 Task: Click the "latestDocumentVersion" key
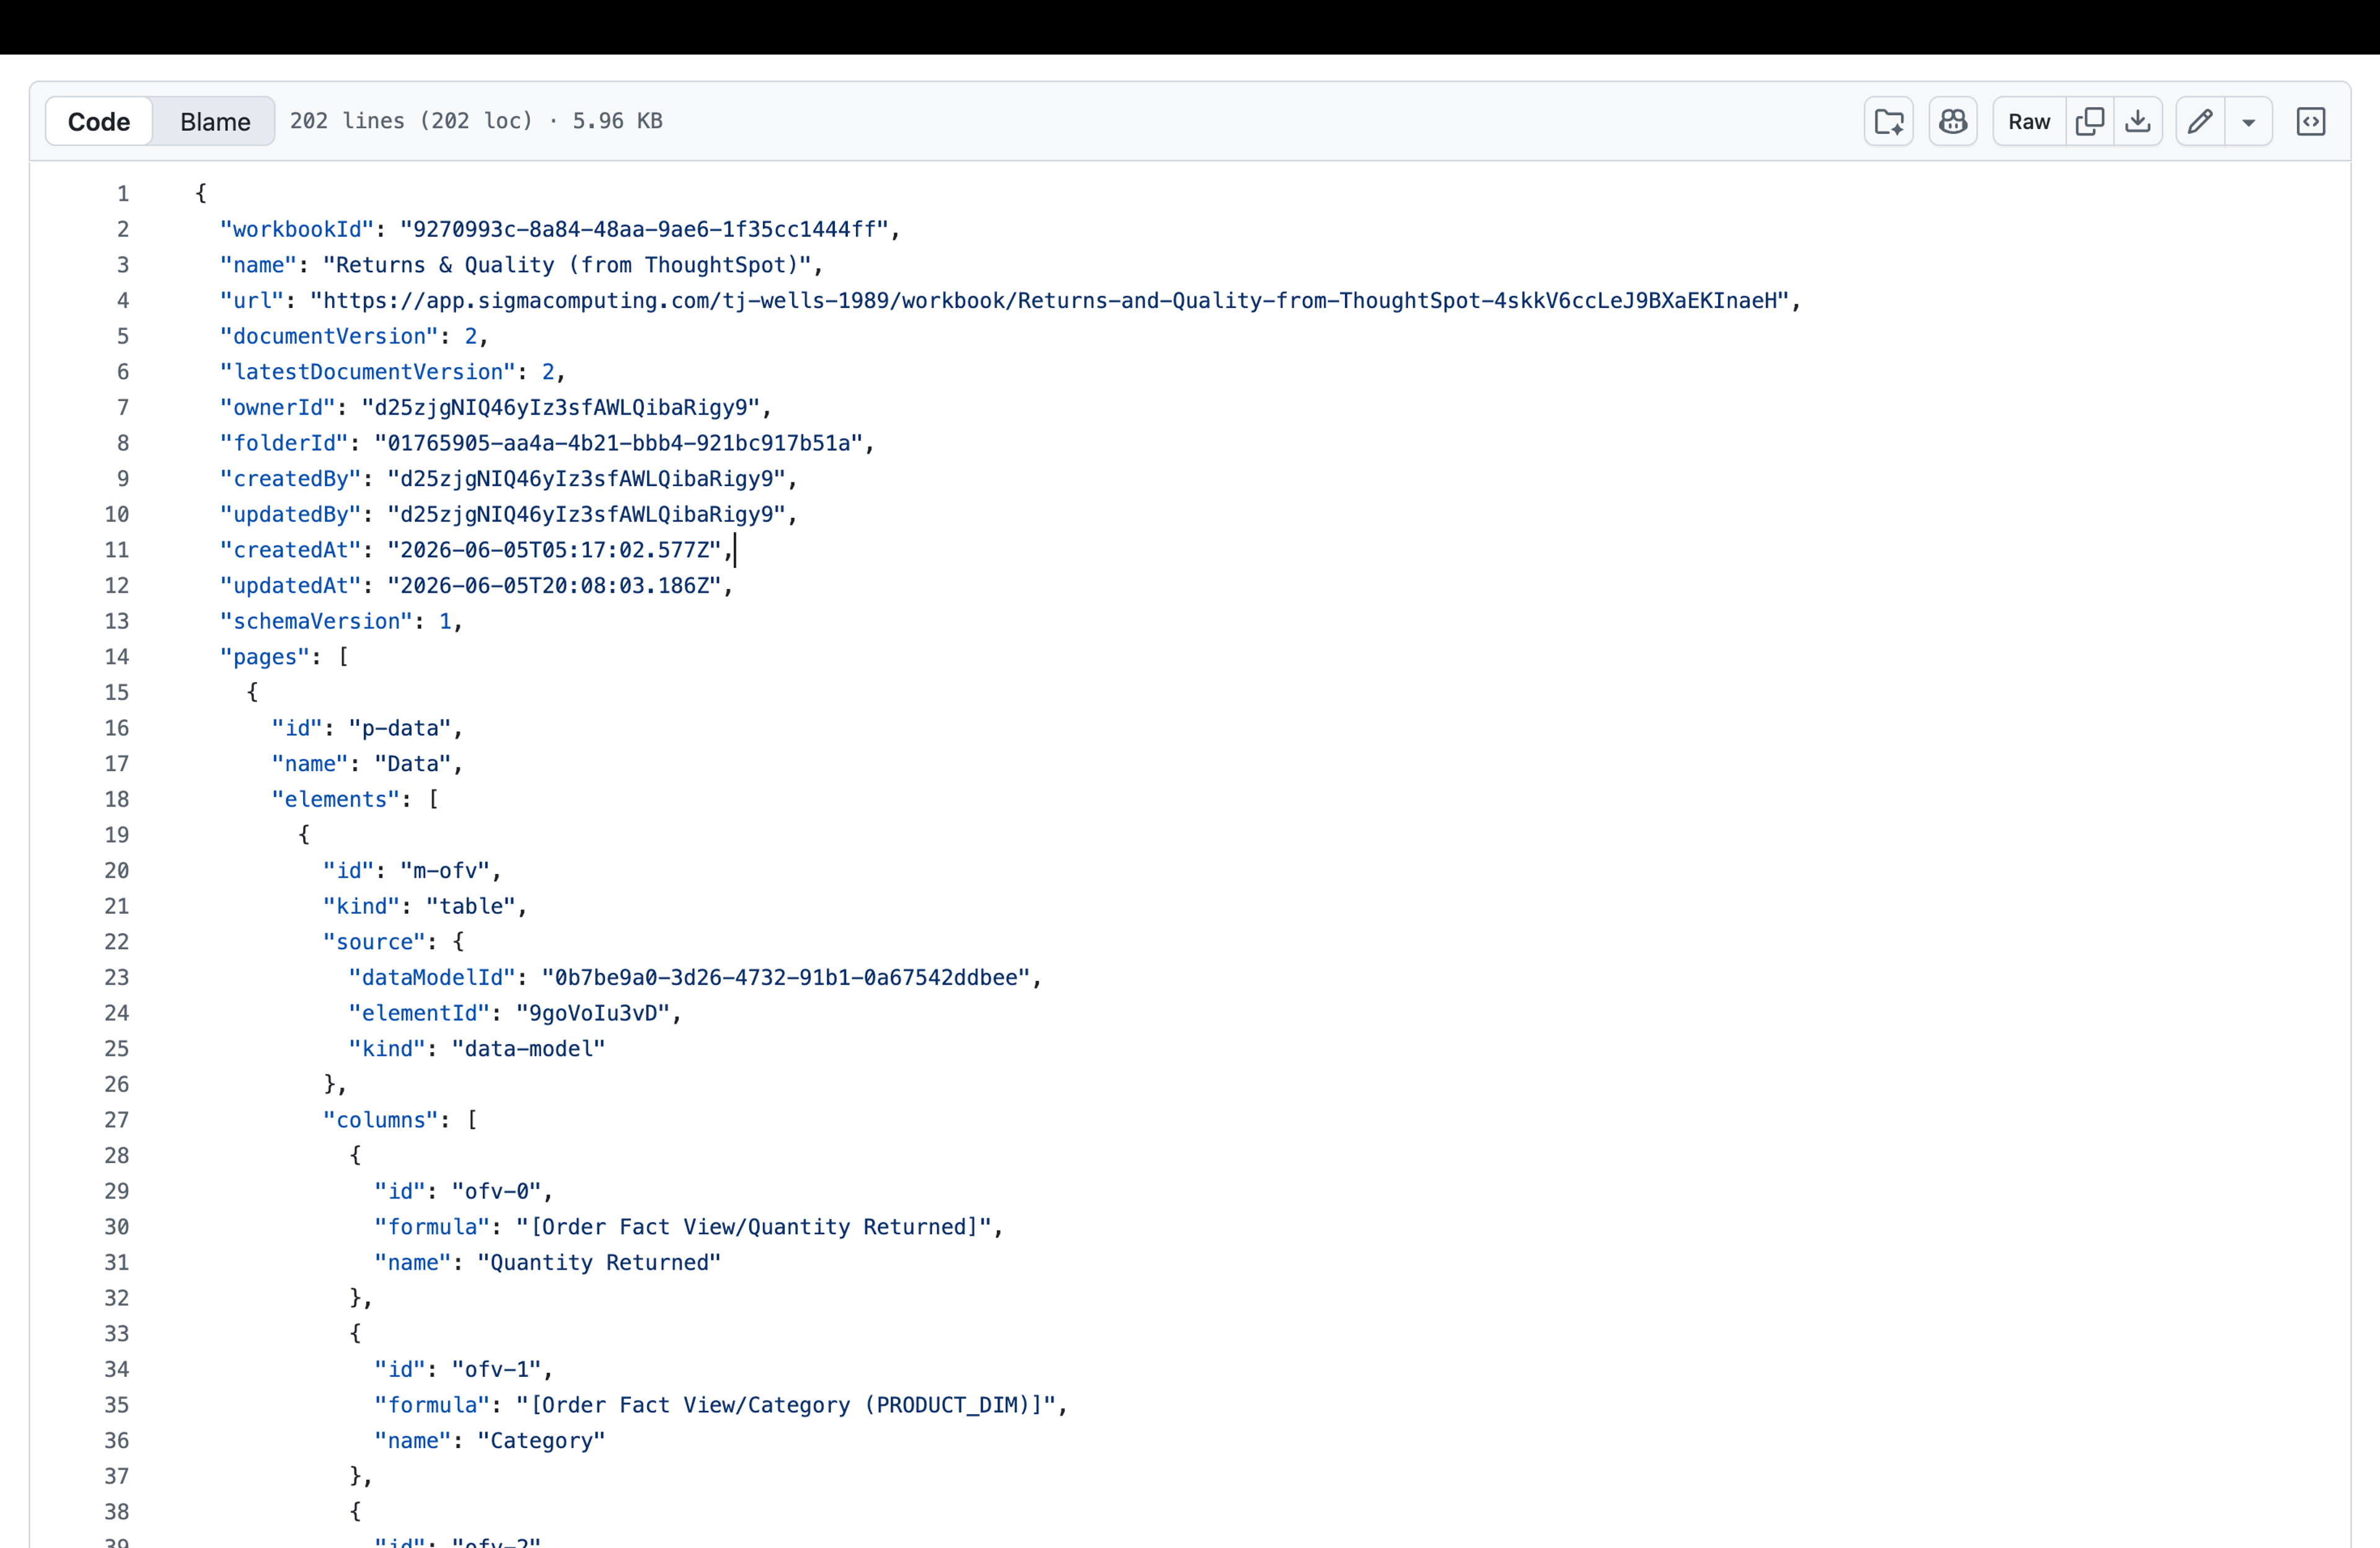(368, 372)
